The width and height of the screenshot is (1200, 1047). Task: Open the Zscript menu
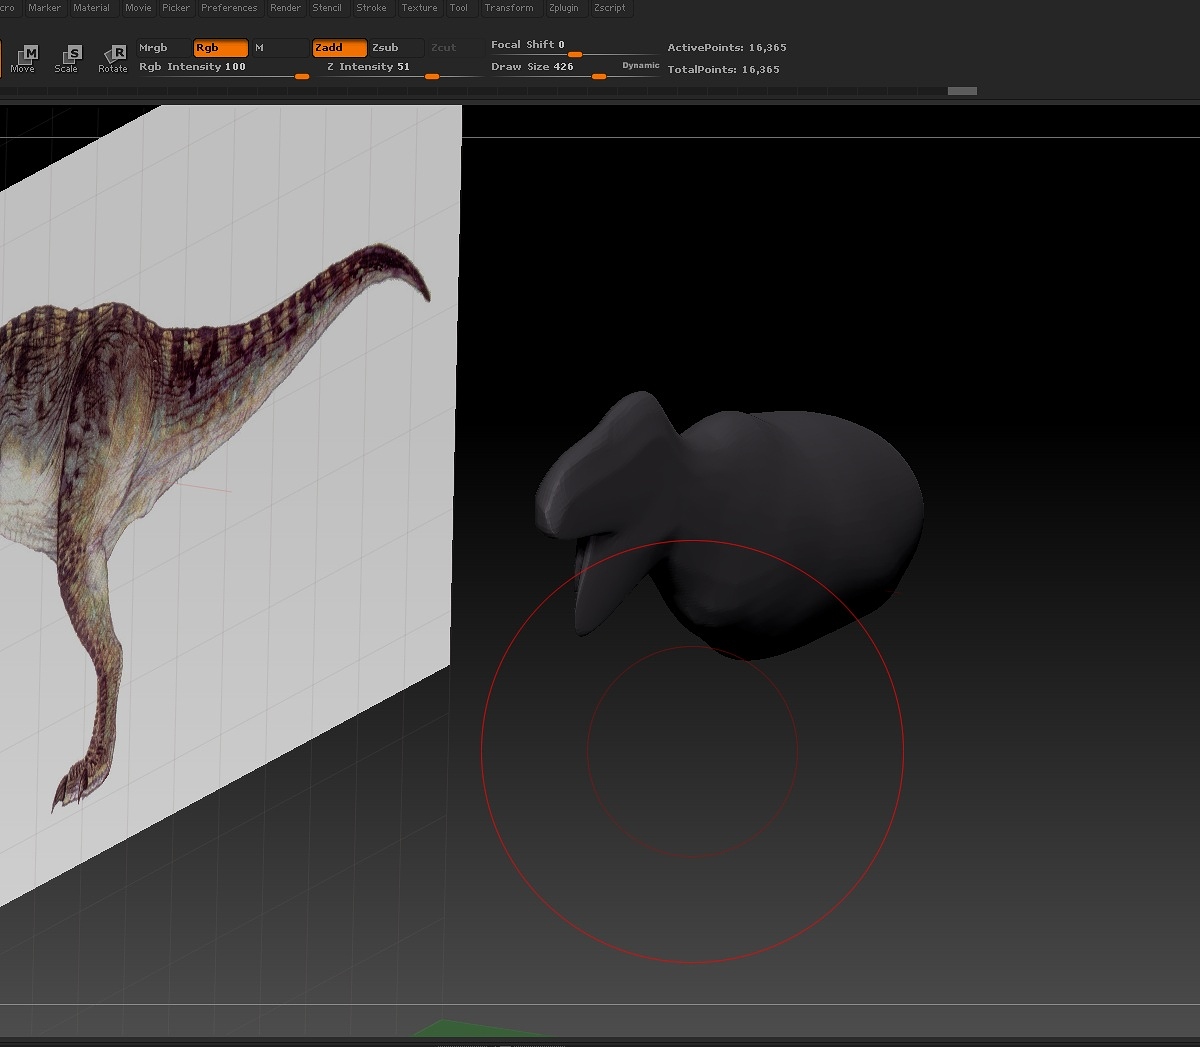click(x=610, y=8)
